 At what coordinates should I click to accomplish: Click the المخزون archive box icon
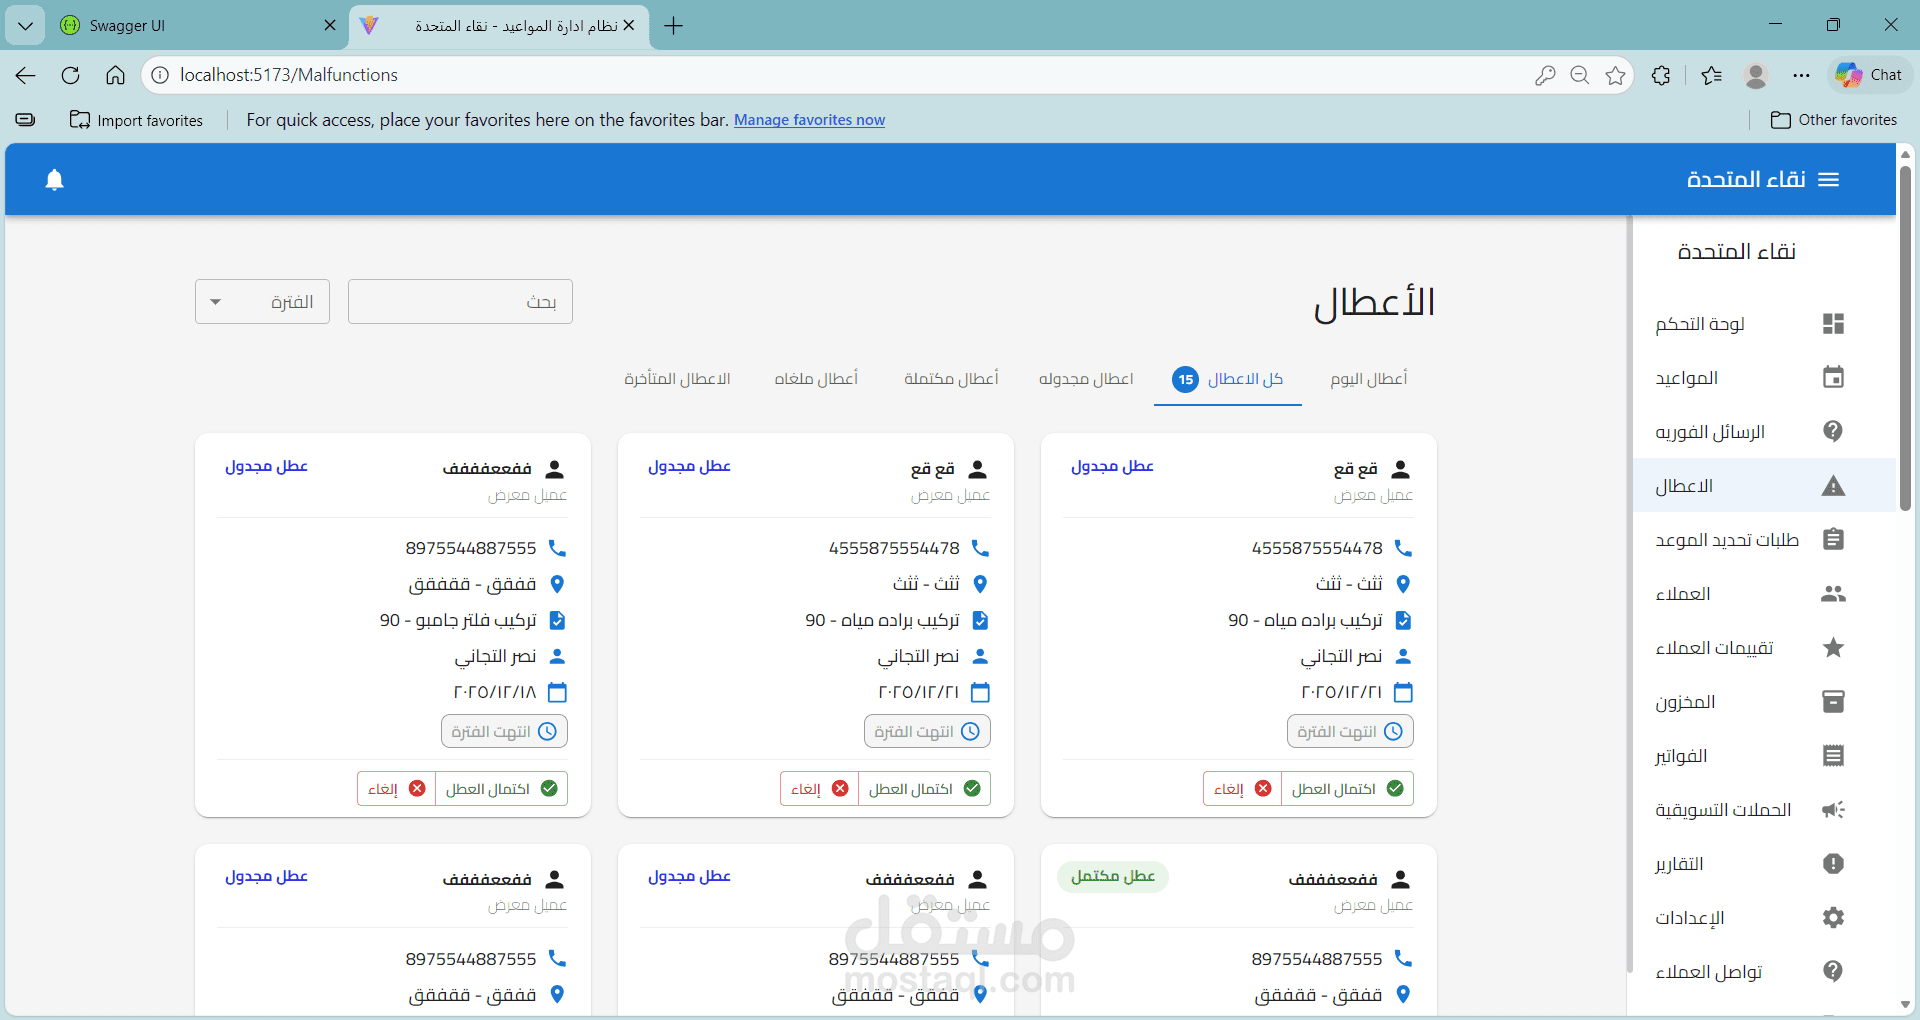pos(1833,702)
